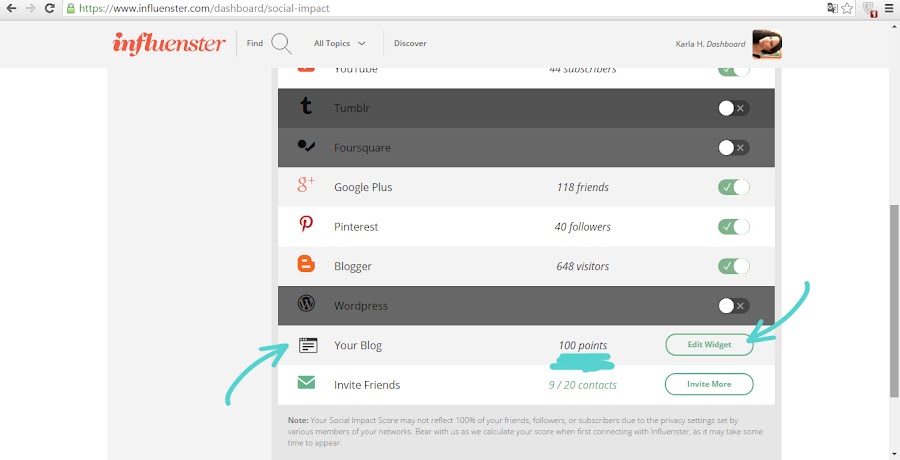The height and width of the screenshot is (460, 900).
Task: Click the green padlock security icon
Action: click(71, 8)
